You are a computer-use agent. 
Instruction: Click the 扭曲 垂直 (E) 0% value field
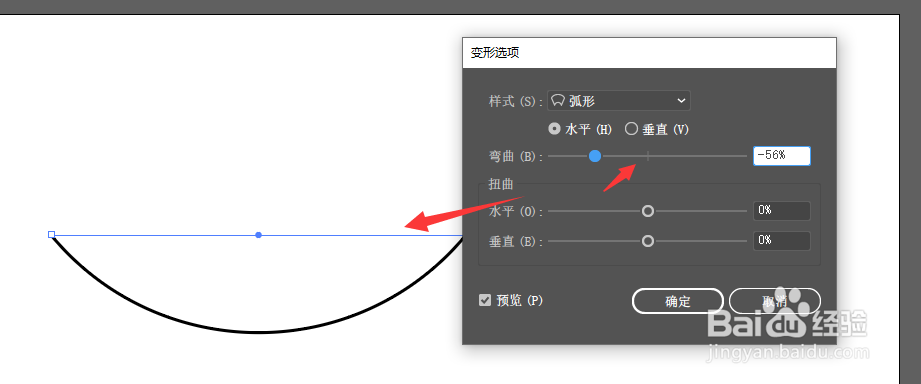[782, 241]
